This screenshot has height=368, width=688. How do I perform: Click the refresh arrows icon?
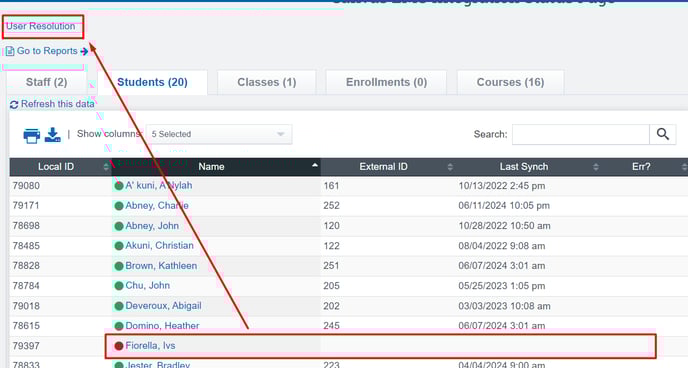tap(14, 104)
